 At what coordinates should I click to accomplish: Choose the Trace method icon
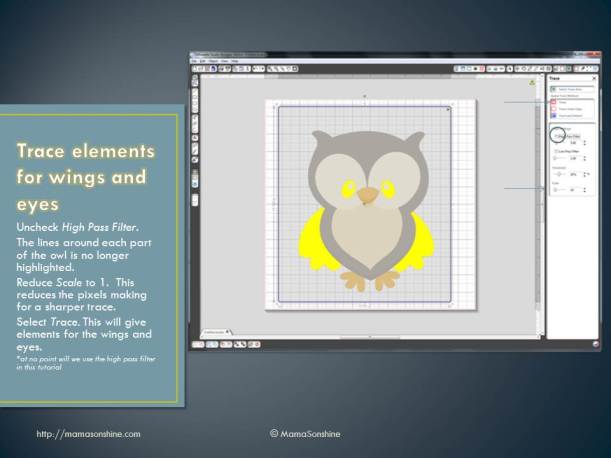pyautogui.click(x=553, y=102)
